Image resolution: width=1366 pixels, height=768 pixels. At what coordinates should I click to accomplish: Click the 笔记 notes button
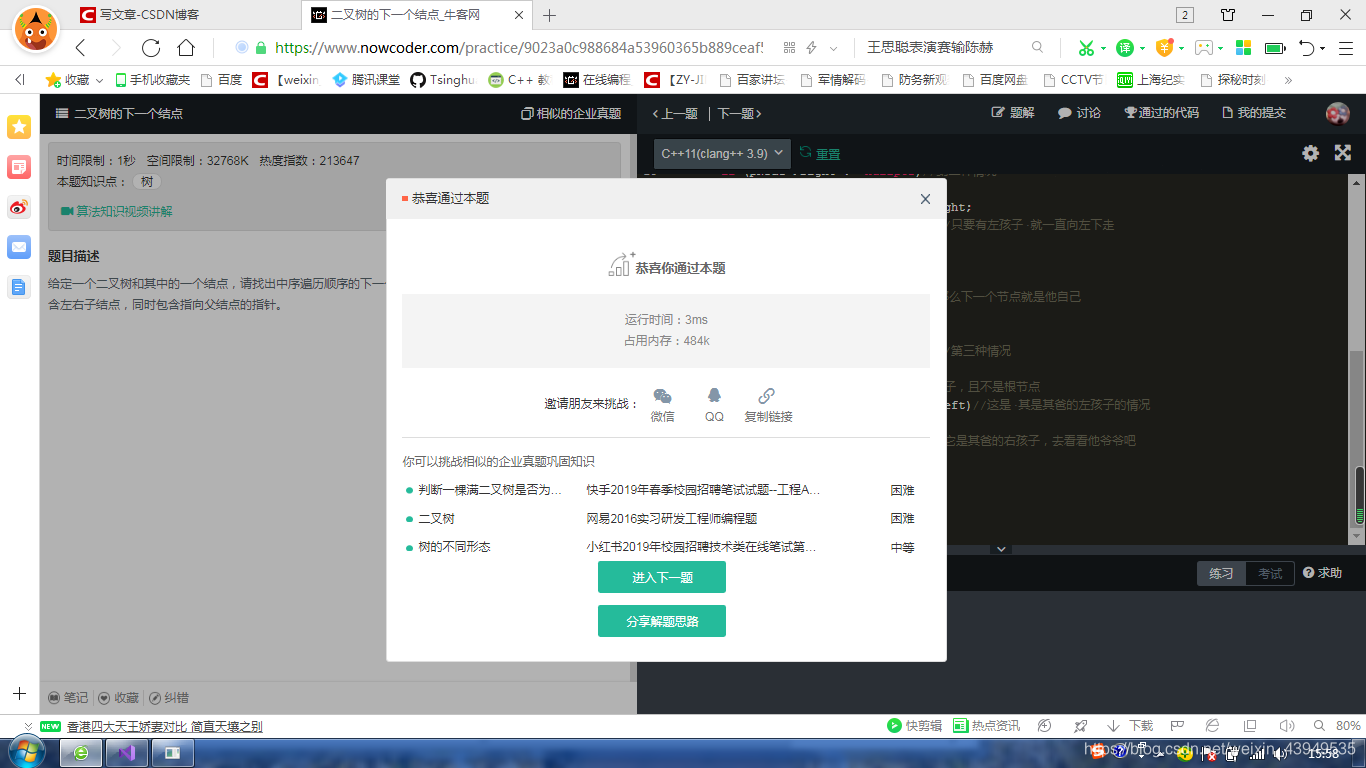(x=68, y=698)
